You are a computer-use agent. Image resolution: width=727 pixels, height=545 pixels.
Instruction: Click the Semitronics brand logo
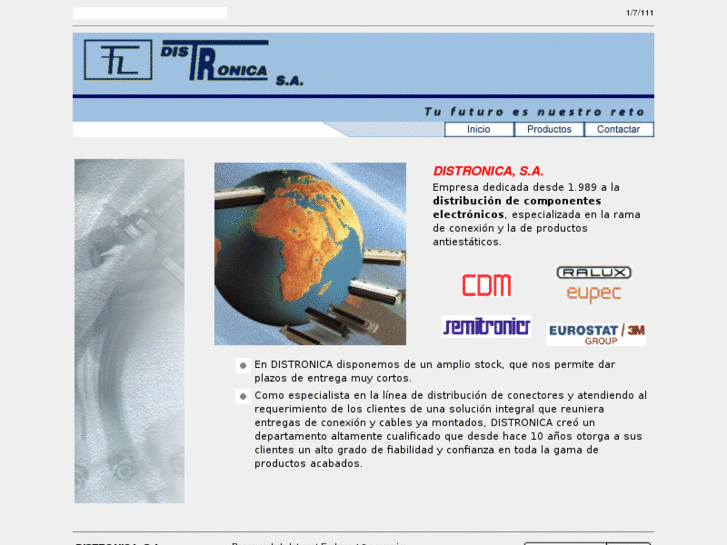486,326
